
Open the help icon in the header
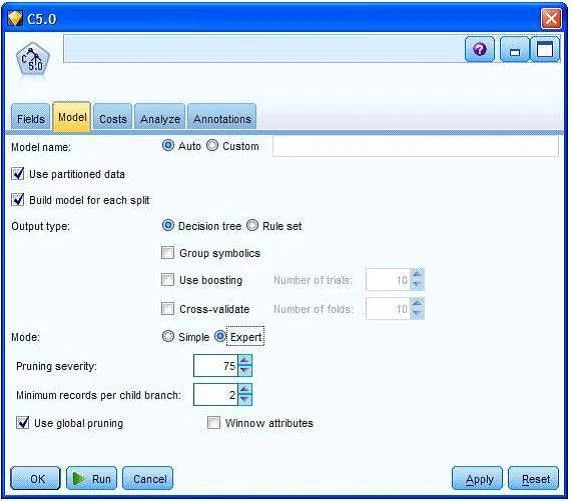tap(479, 49)
